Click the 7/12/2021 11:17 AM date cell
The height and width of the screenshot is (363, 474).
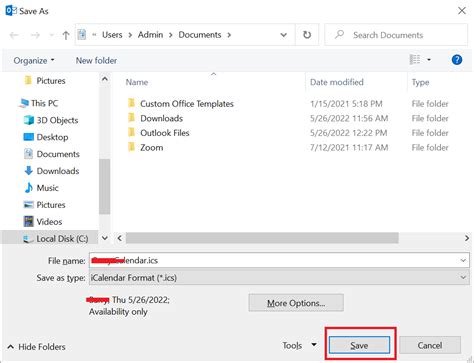click(349, 148)
